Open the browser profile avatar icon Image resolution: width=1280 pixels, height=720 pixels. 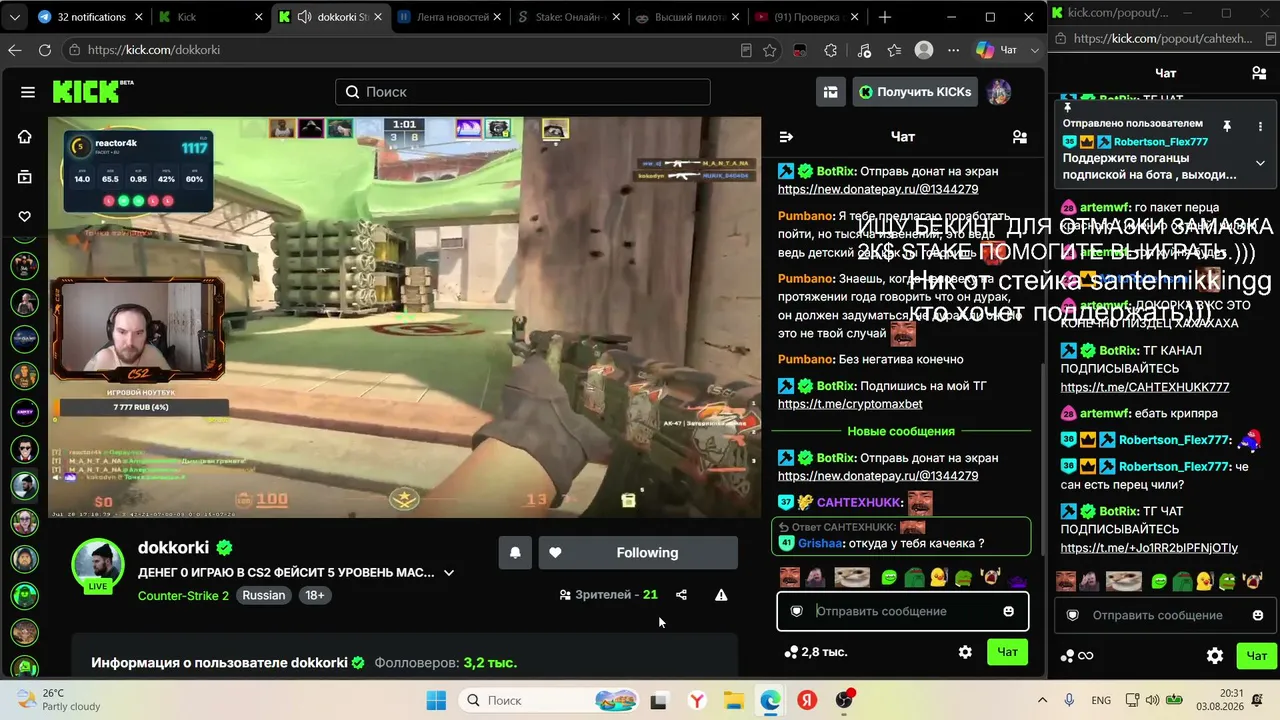[924, 50]
